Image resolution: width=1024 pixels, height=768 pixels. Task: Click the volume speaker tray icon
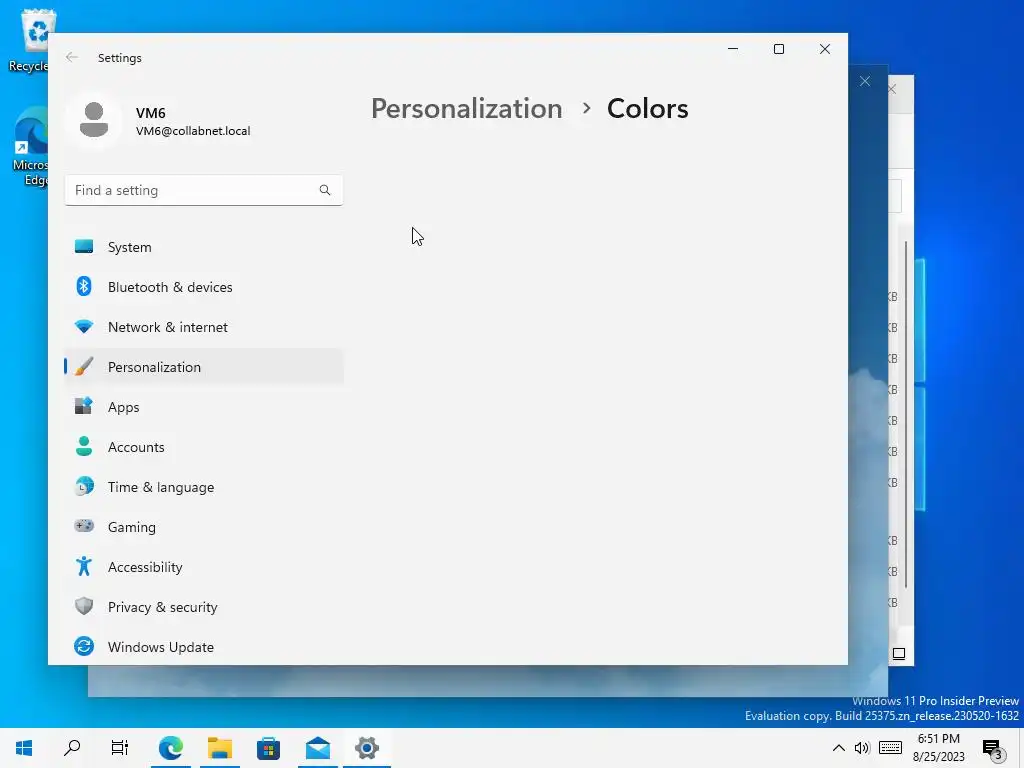(862, 748)
